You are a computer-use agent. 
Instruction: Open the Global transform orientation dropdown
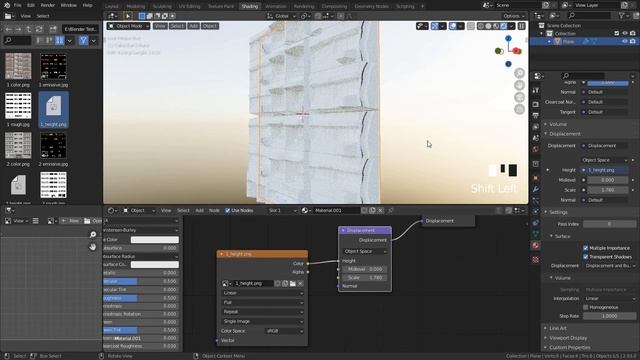(x=281, y=16)
